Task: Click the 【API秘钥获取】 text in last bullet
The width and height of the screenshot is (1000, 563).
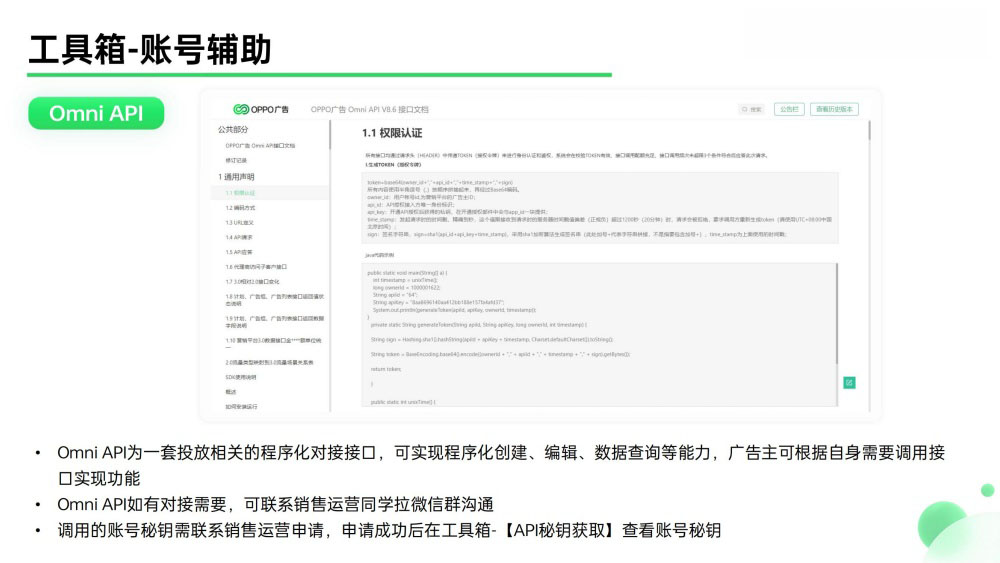Action: pos(560,530)
